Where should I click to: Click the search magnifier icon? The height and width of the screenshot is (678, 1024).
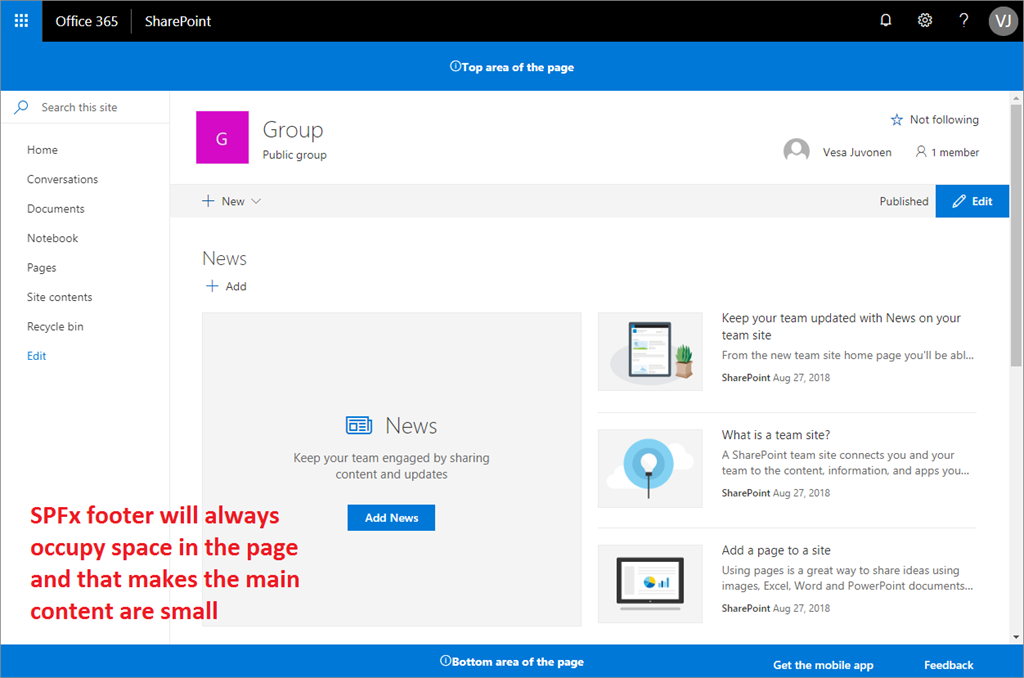pyautogui.click(x=19, y=107)
